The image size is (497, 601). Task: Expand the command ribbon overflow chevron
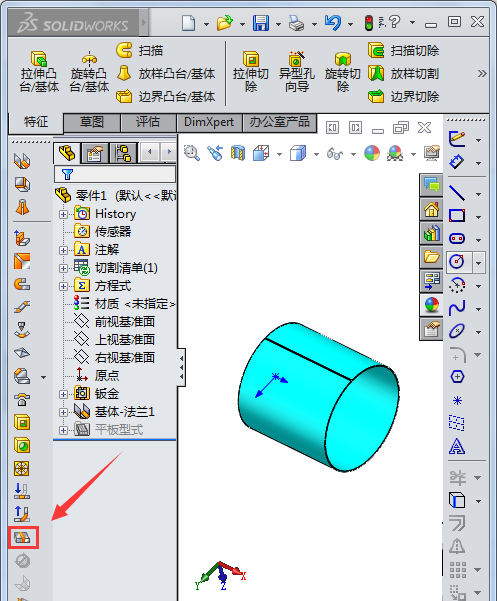click(x=482, y=73)
